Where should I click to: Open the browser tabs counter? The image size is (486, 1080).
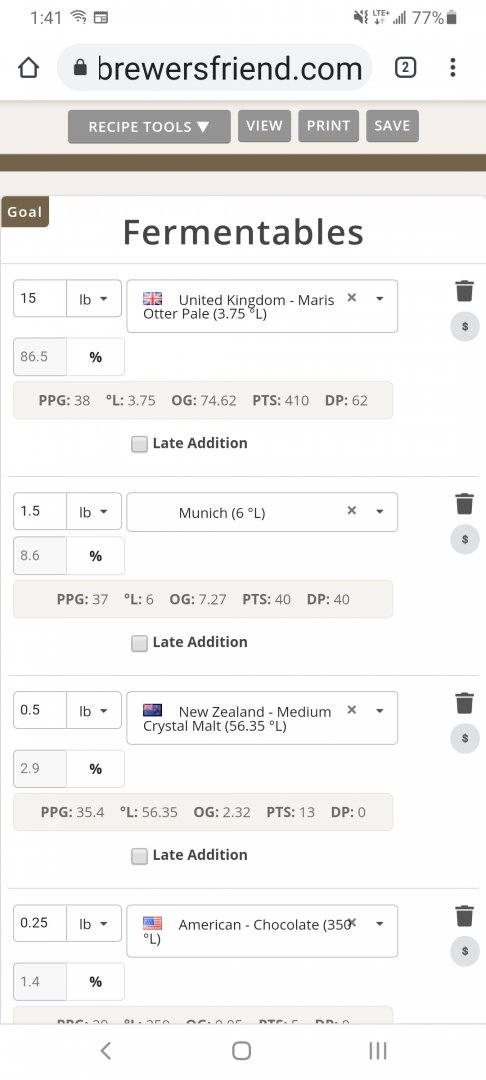pyautogui.click(x=405, y=68)
